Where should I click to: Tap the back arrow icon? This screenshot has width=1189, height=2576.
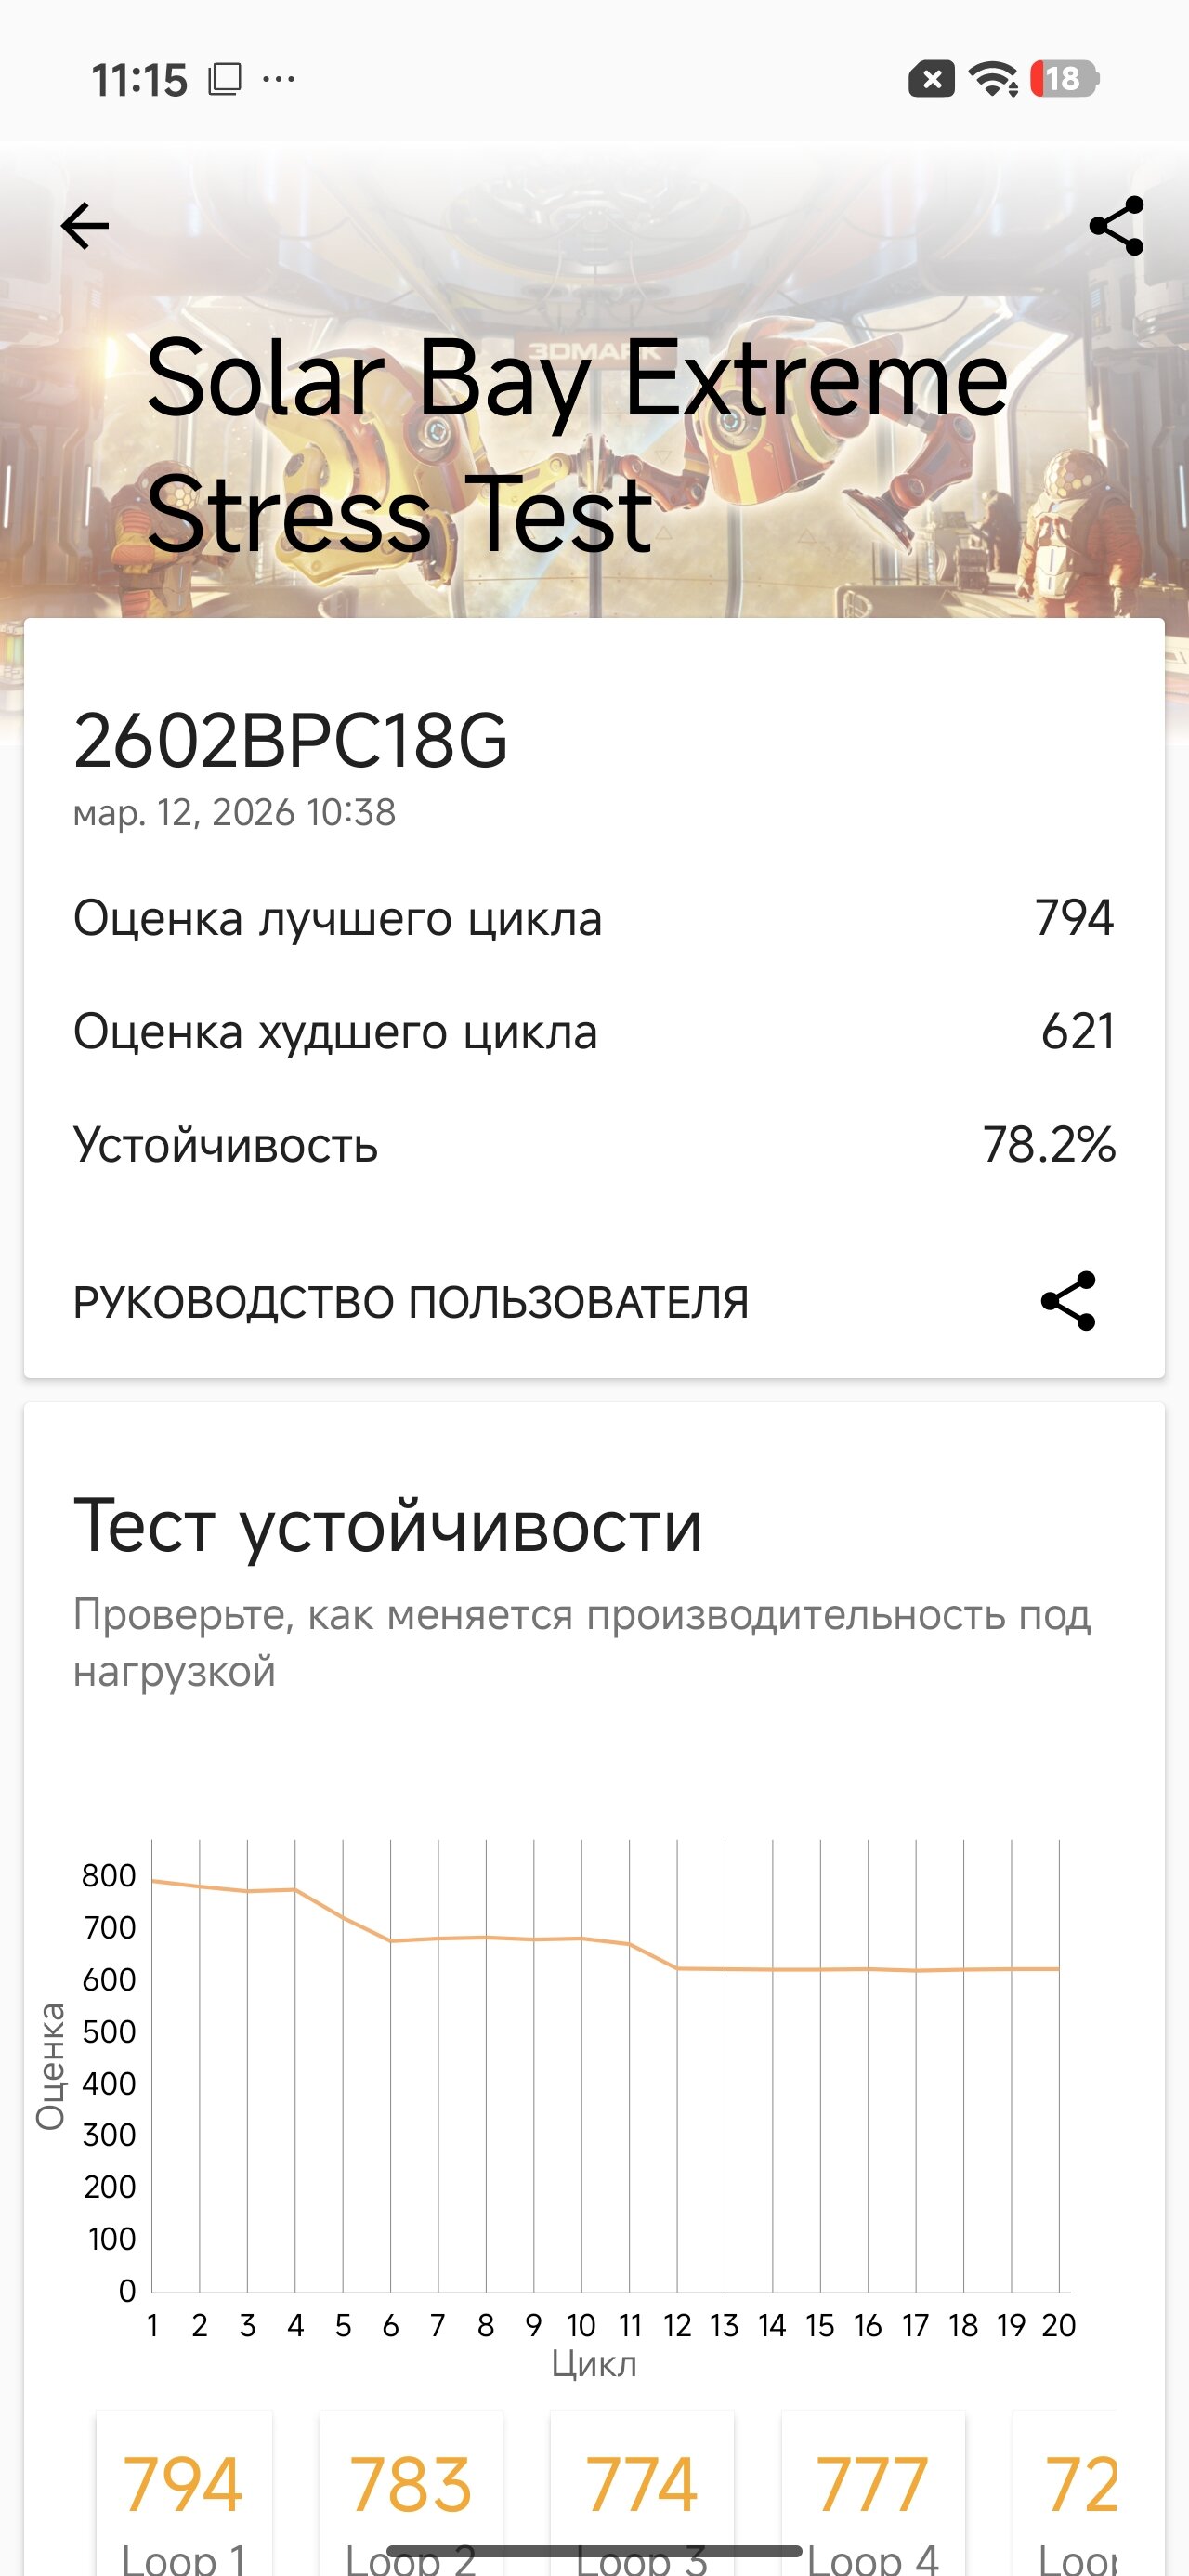coord(85,226)
